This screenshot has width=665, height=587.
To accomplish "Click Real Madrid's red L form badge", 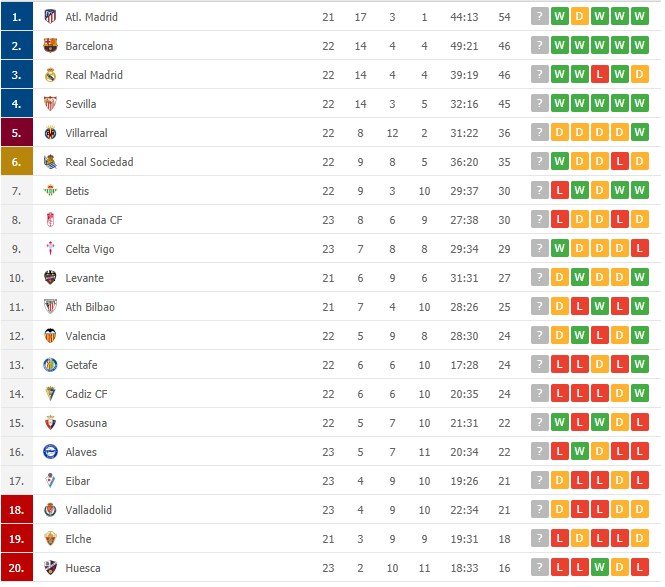I will 600,75.
